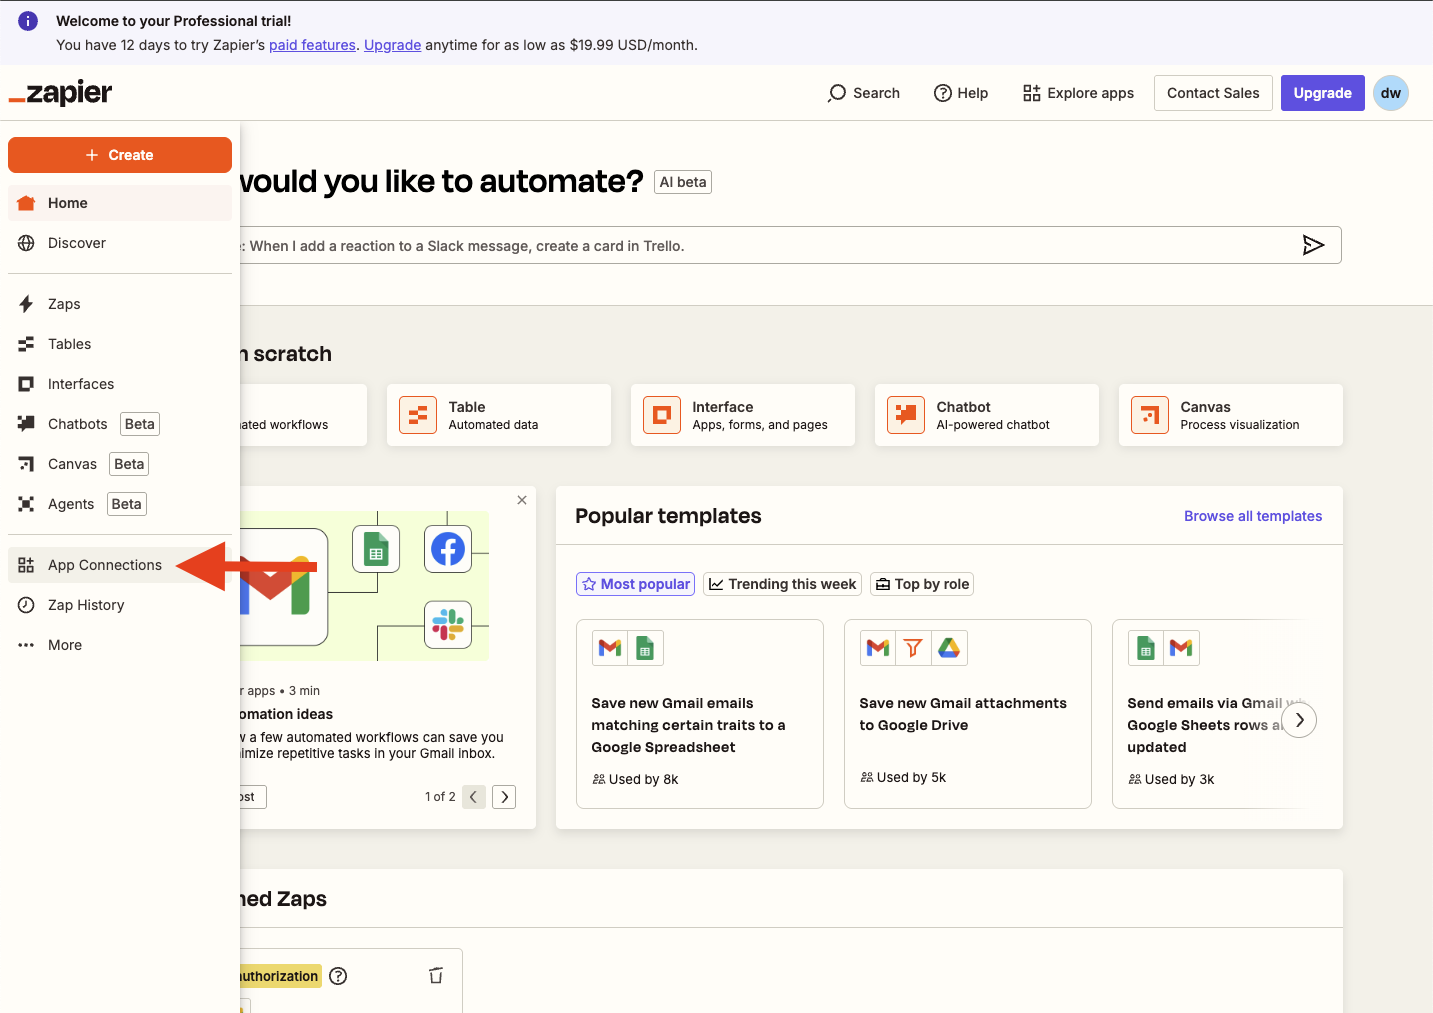Open Zap History in the sidebar
The height and width of the screenshot is (1013, 1433).
(x=120, y=605)
